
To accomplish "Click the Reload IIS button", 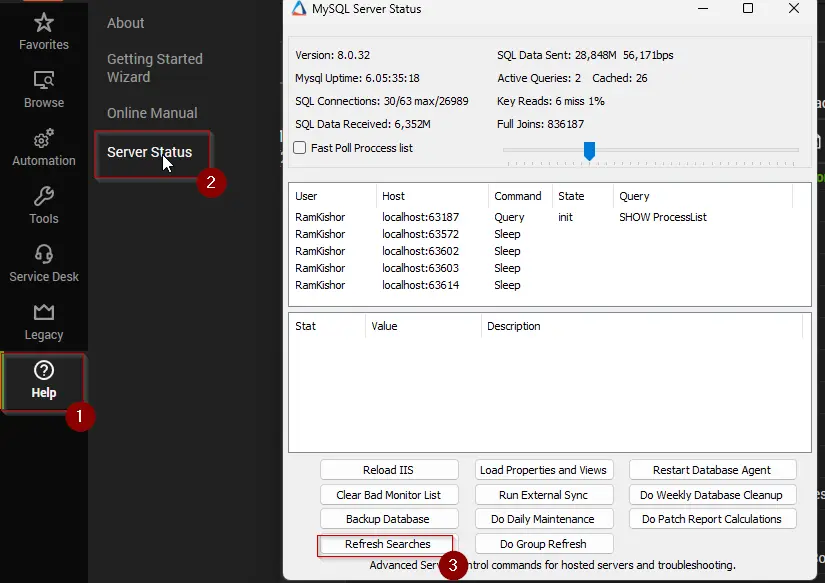I will pyautogui.click(x=389, y=470).
